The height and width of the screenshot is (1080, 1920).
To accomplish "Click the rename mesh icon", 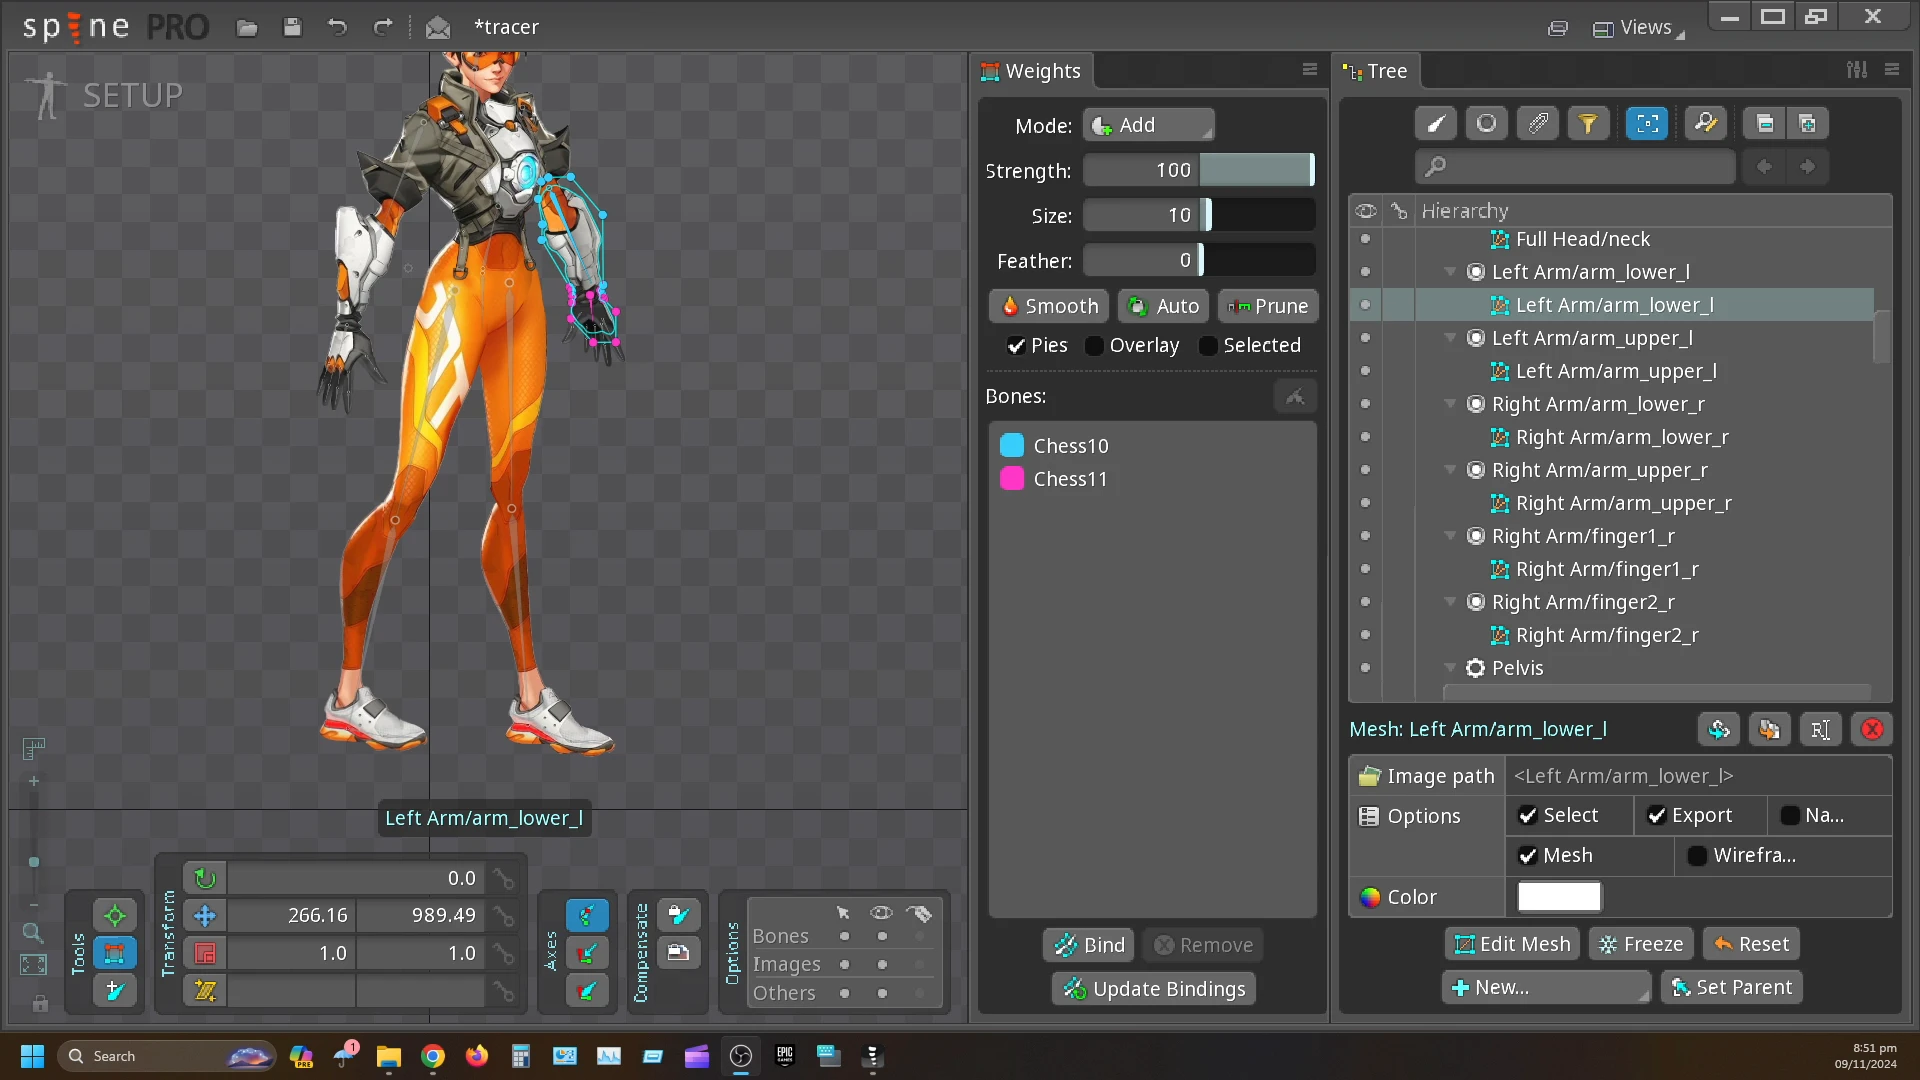I will click(x=1820, y=730).
